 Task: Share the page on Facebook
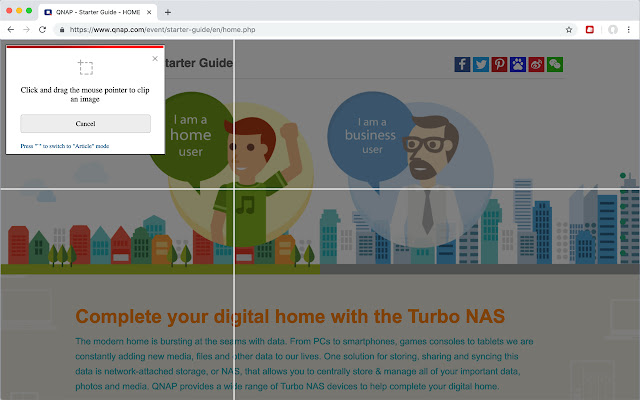point(462,64)
